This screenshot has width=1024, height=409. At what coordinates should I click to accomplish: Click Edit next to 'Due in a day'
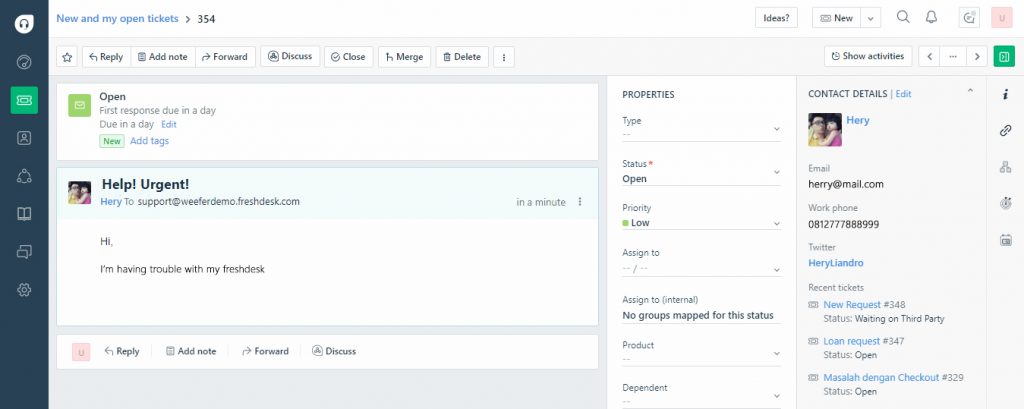(168, 124)
